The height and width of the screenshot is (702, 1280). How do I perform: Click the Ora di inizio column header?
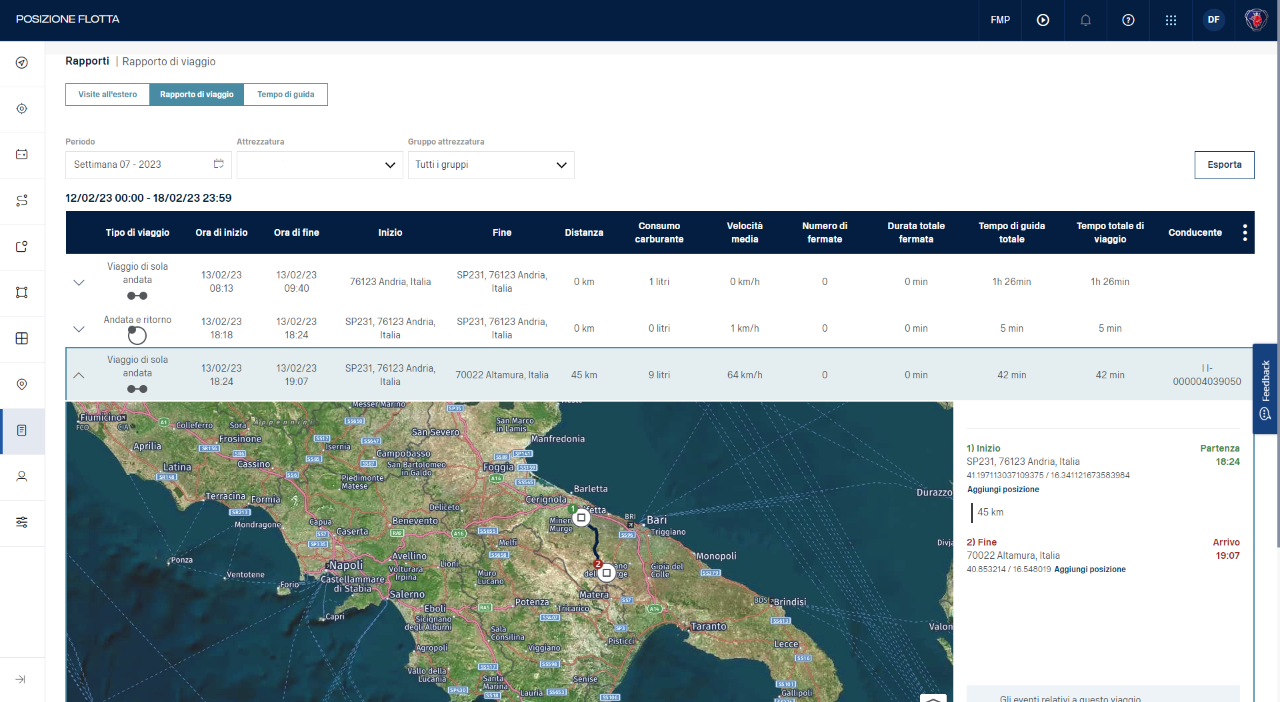click(222, 232)
